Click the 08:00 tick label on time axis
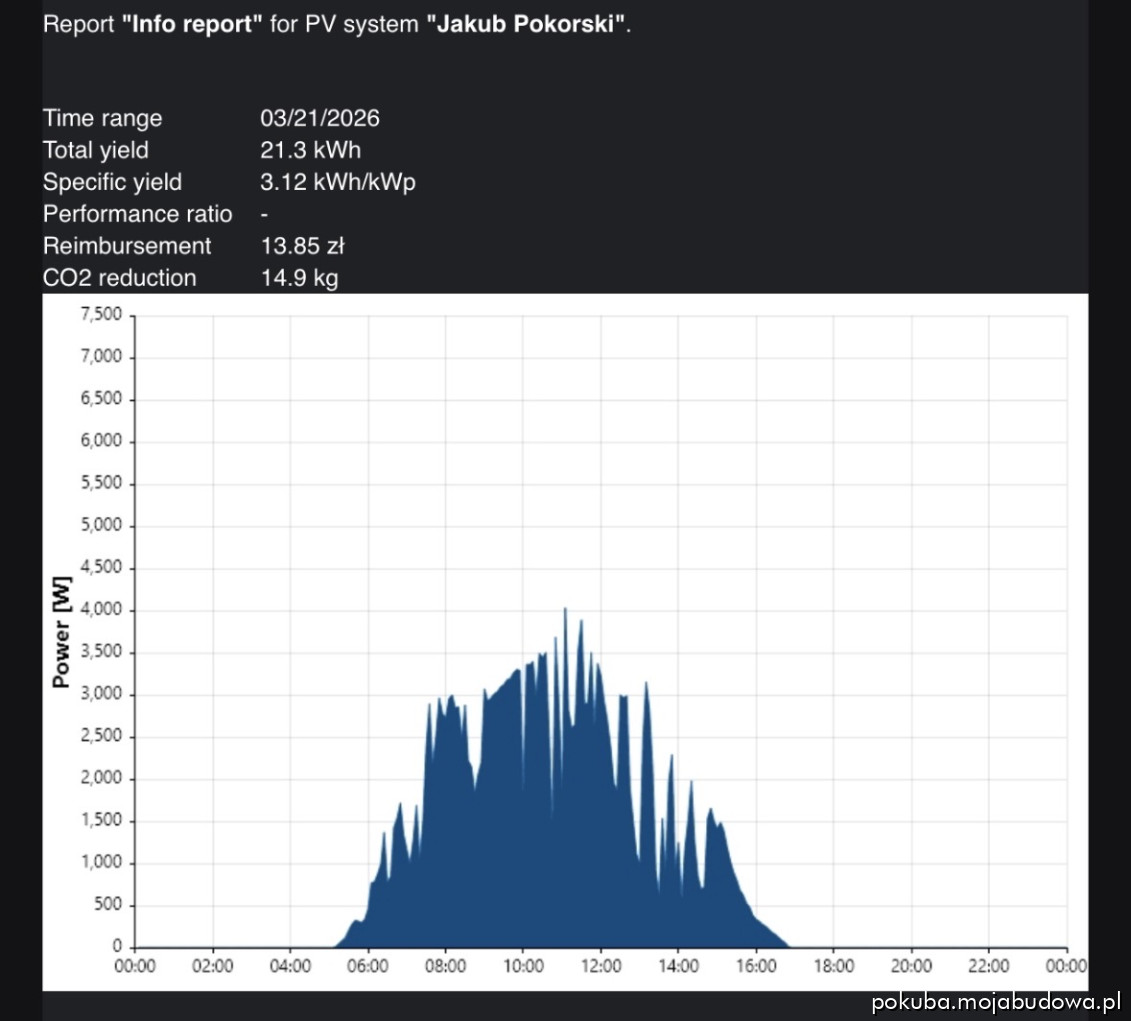This screenshot has width=1131, height=1021. point(445,966)
